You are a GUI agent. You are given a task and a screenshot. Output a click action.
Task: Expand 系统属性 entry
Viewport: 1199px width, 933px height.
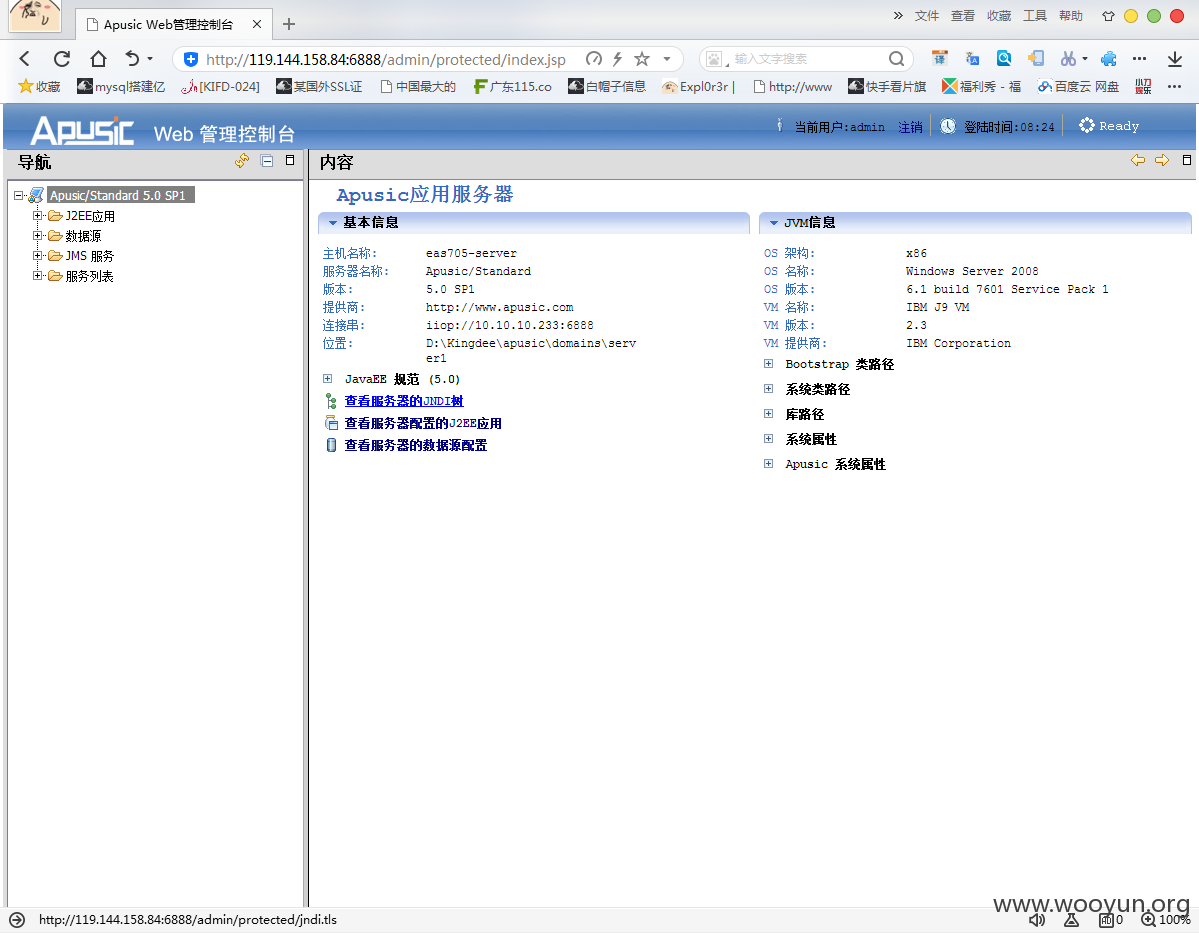768,438
